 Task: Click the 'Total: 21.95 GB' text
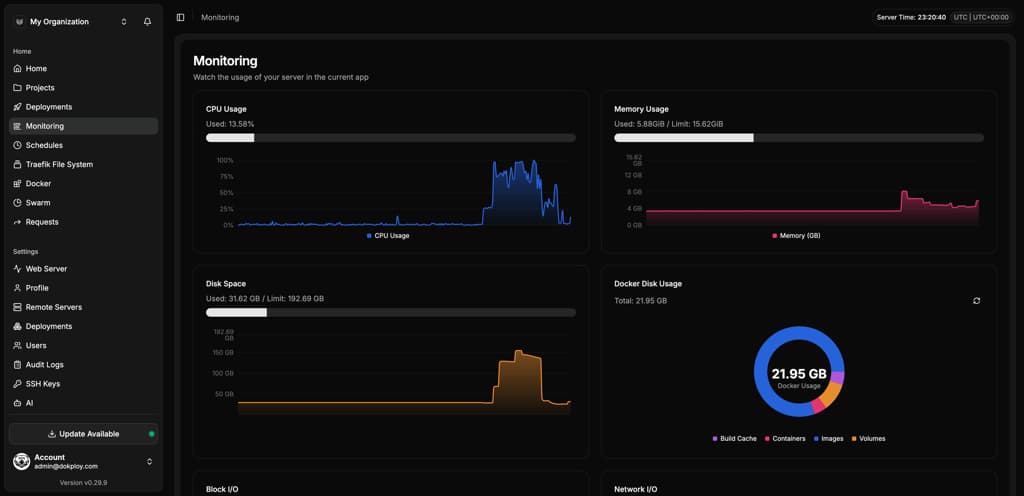641,301
